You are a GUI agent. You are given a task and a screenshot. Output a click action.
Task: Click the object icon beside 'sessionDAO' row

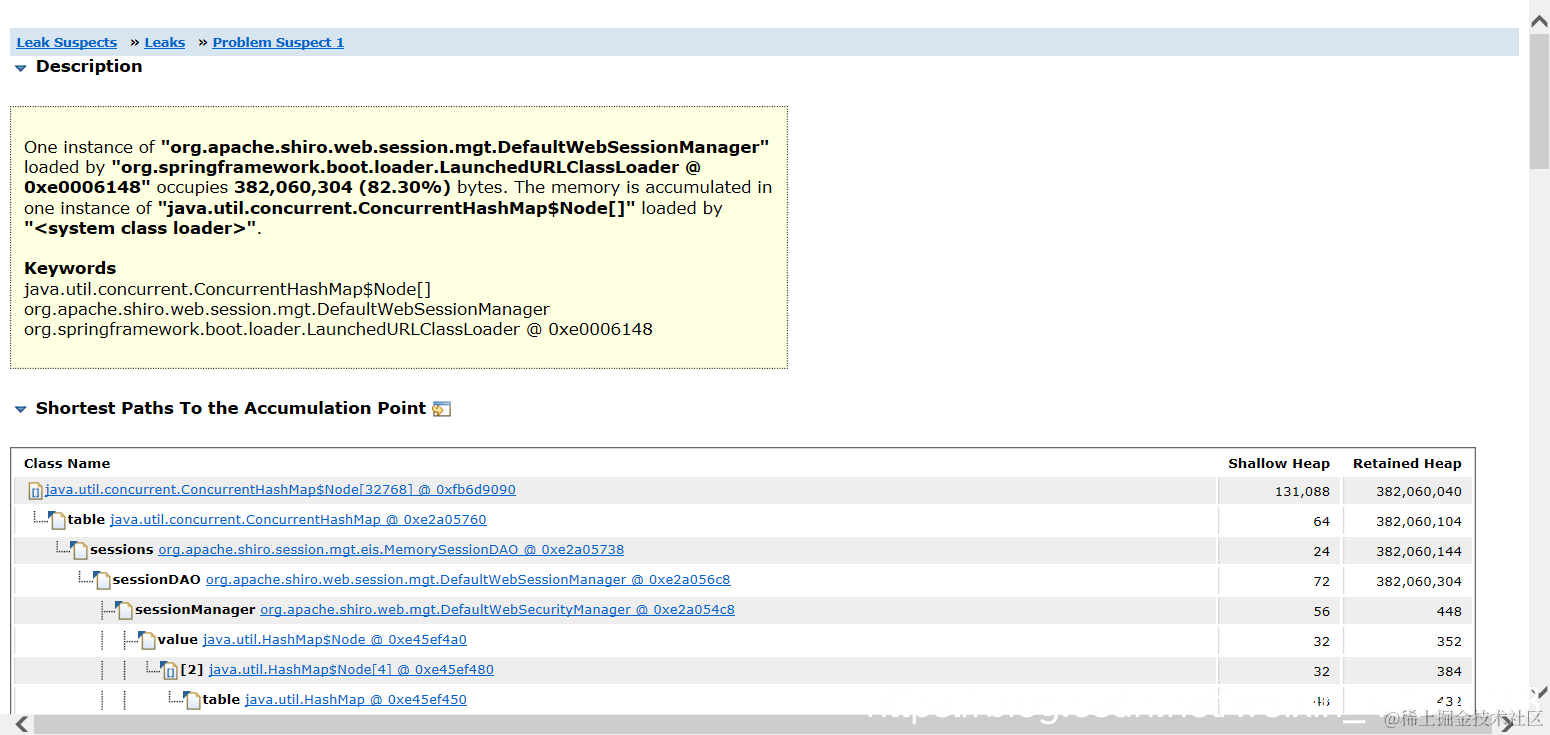point(102,580)
